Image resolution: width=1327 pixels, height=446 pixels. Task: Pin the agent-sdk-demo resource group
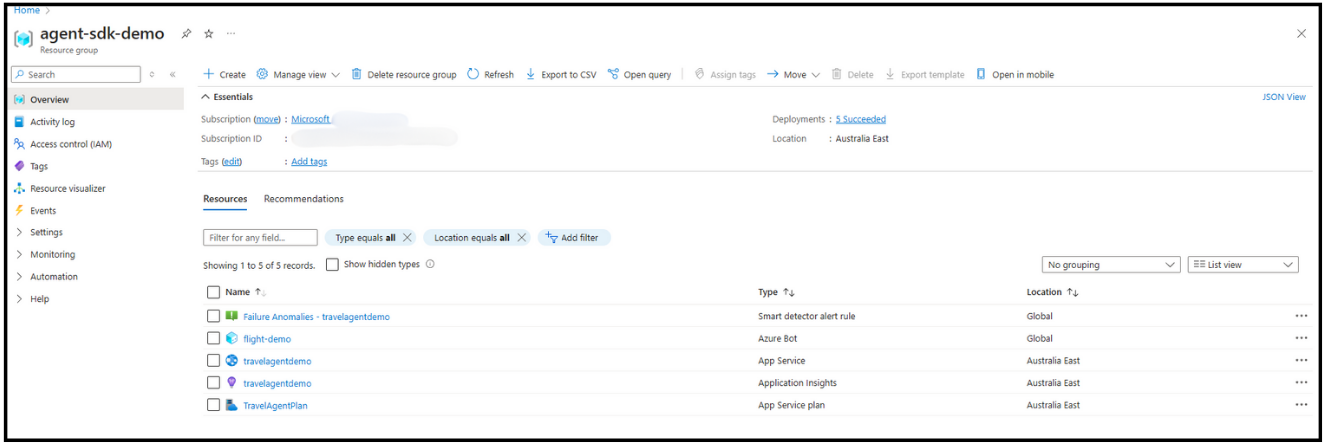(186, 33)
